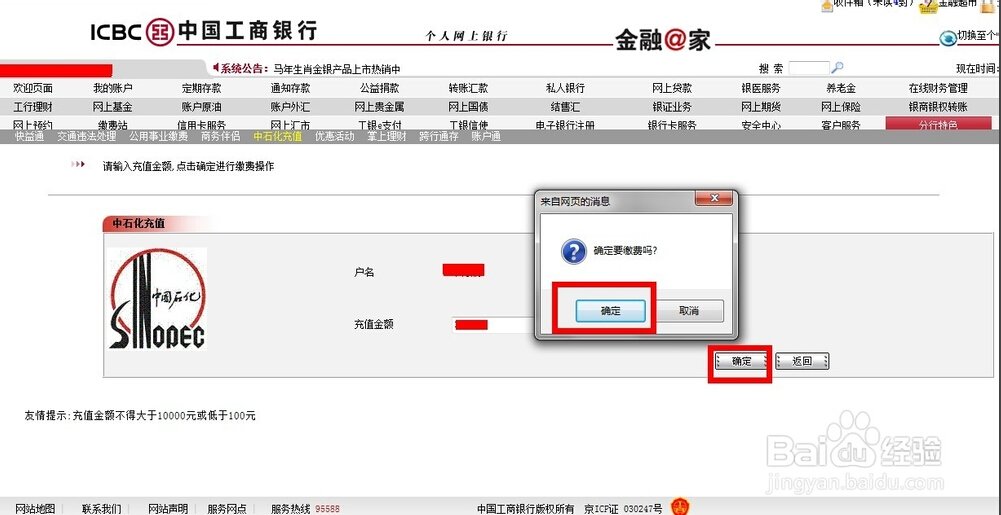Click the globe icon next to 切换至
The width and height of the screenshot is (1001, 515).
(947, 38)
